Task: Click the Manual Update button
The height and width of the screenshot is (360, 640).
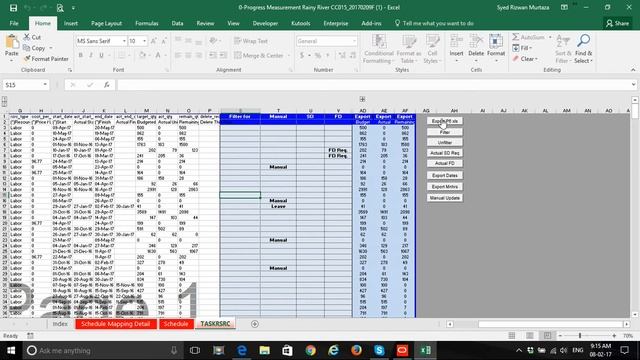Action: [444, 198]
